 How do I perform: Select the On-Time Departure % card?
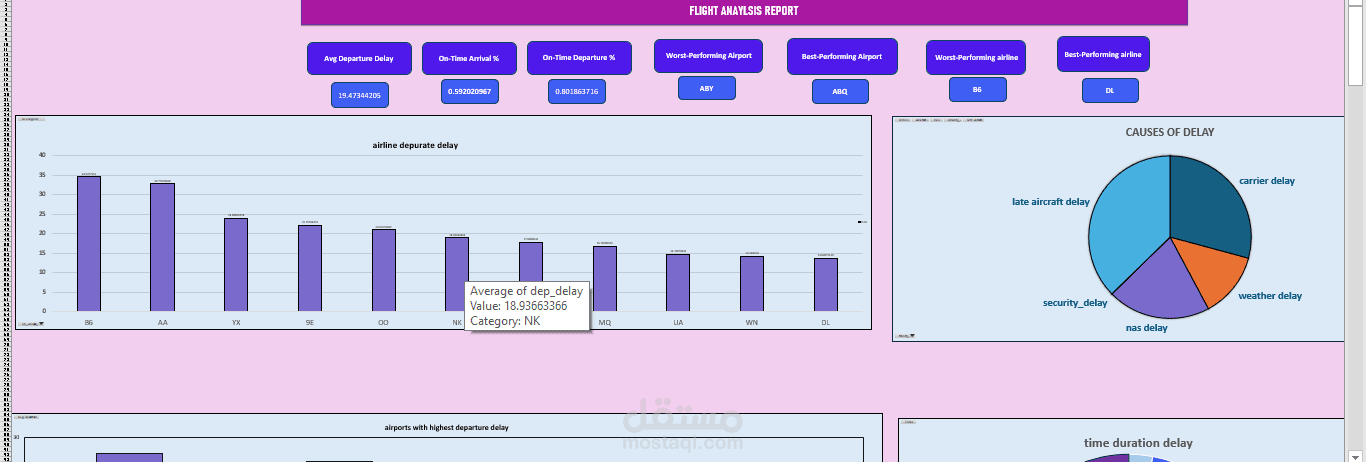coord(579,59)
